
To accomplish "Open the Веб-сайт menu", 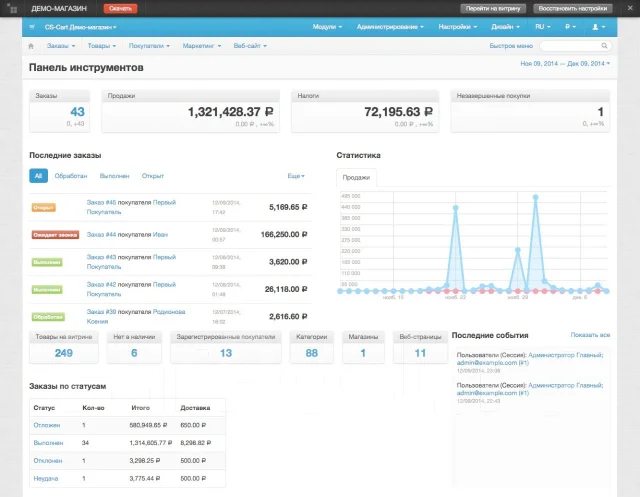I will tap(250, 46).
